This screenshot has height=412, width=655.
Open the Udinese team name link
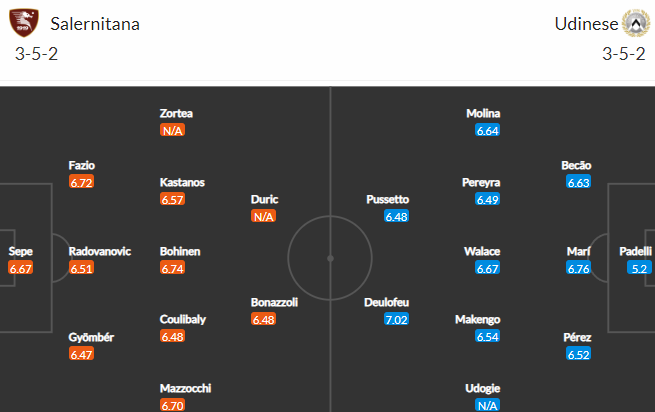coord(586,24)
